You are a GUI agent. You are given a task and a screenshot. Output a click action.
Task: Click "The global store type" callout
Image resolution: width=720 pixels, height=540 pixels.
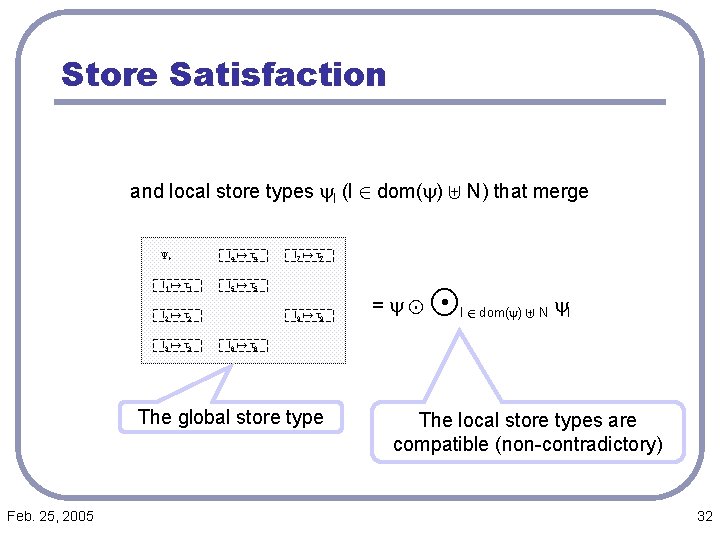tap(231, 417)
